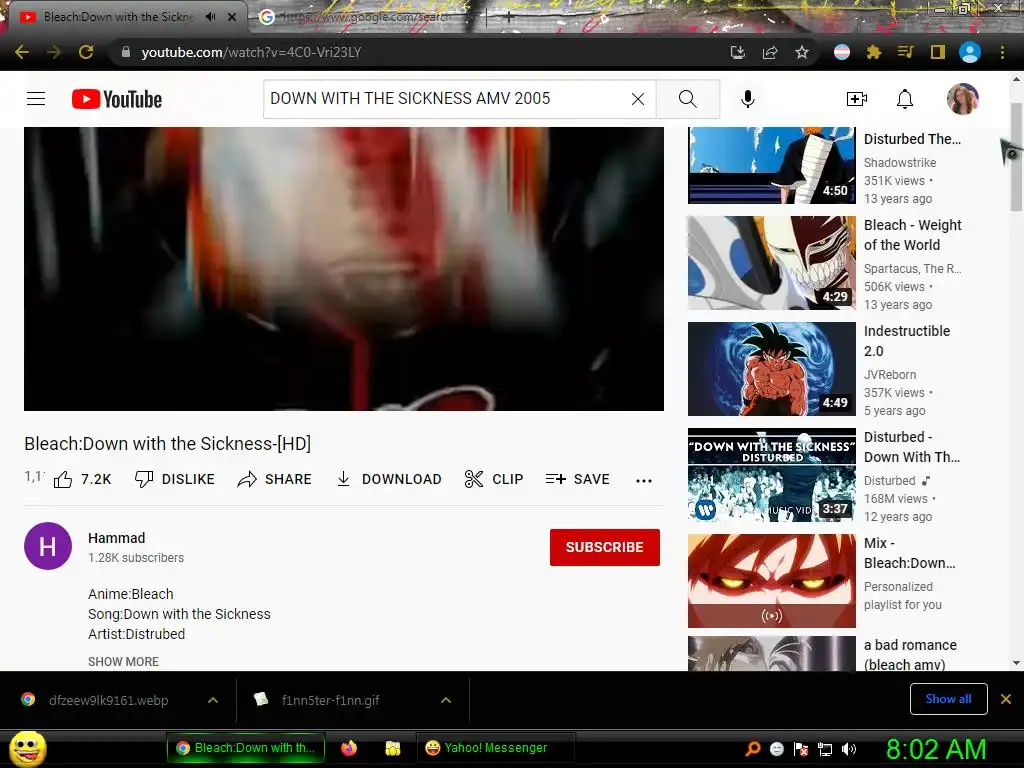Click the 8:02 AM taskbar clock
Image resolution: width=1024 pixels, height=768 pixels.
tap(936, 749)
